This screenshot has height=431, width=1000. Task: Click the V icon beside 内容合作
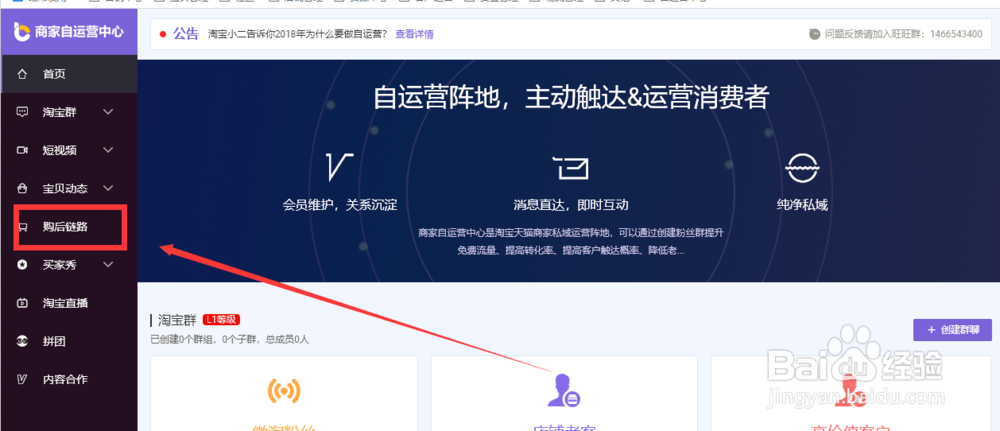[22, 379]
